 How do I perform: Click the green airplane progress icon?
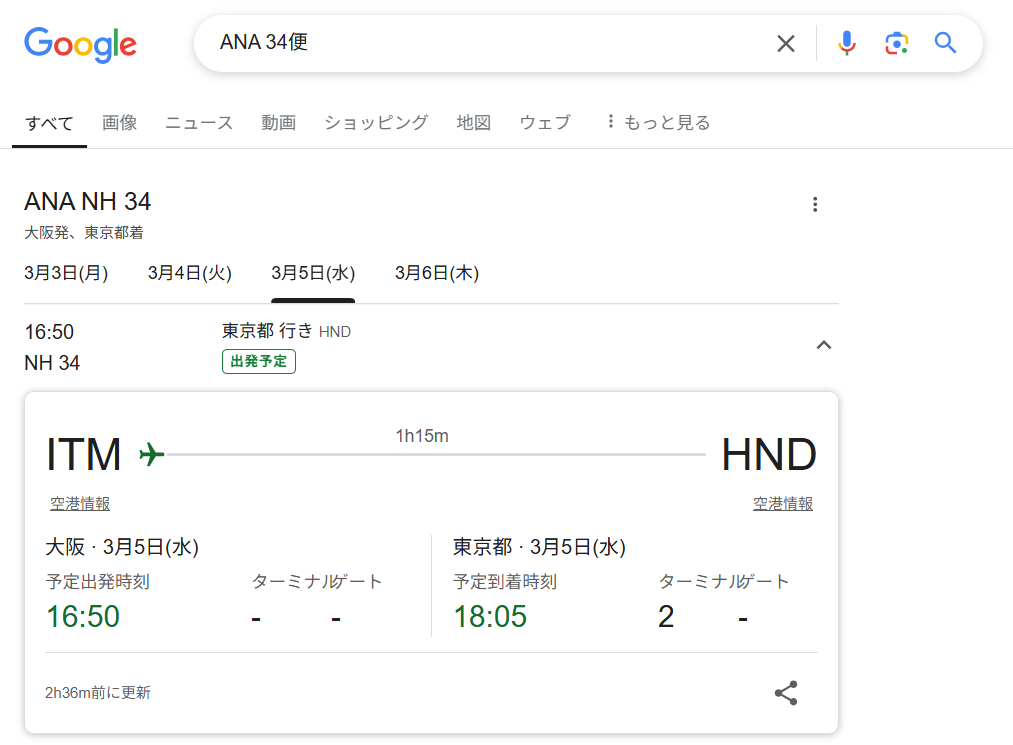tap(152, 454)
